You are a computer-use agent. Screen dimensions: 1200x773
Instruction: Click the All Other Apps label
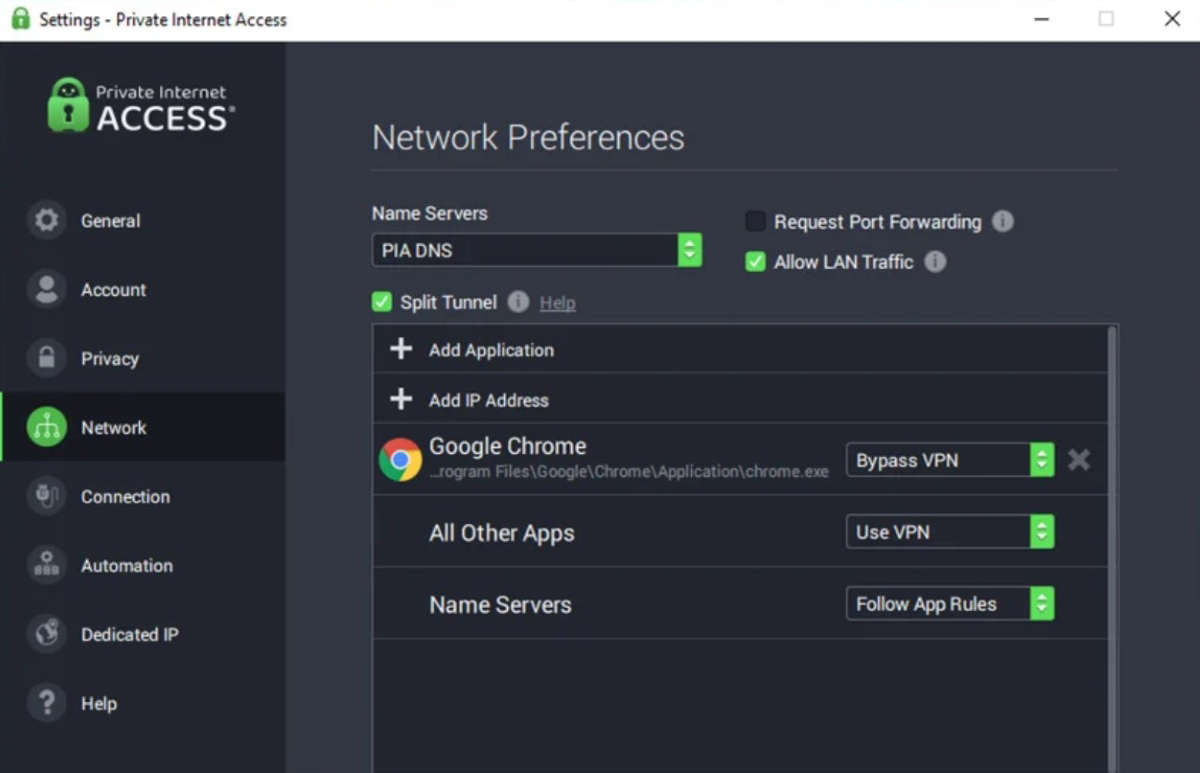[x=502, y=533]
